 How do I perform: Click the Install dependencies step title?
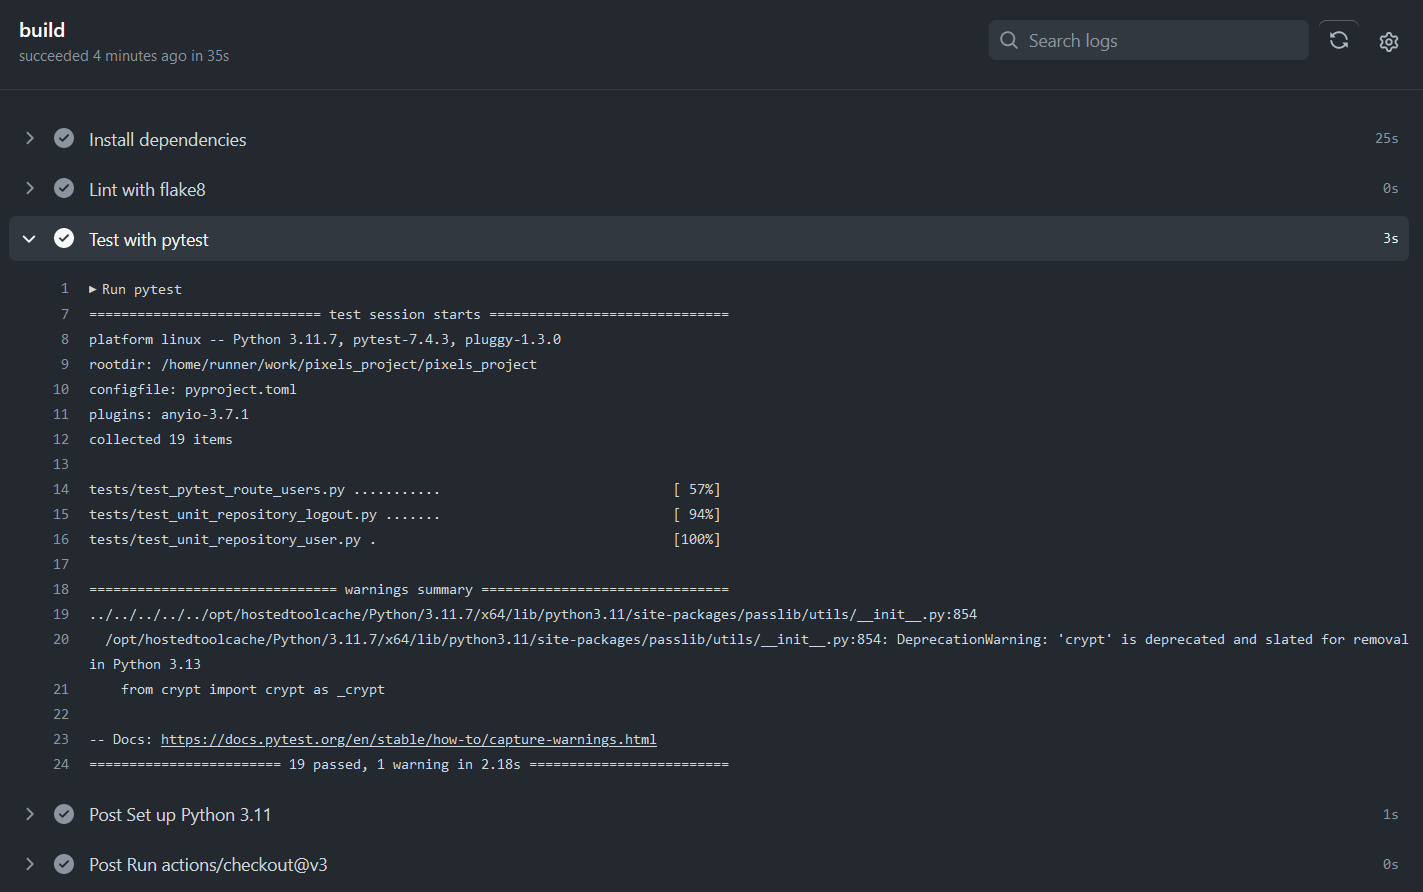pyautogui.click(x=167, y=140)
